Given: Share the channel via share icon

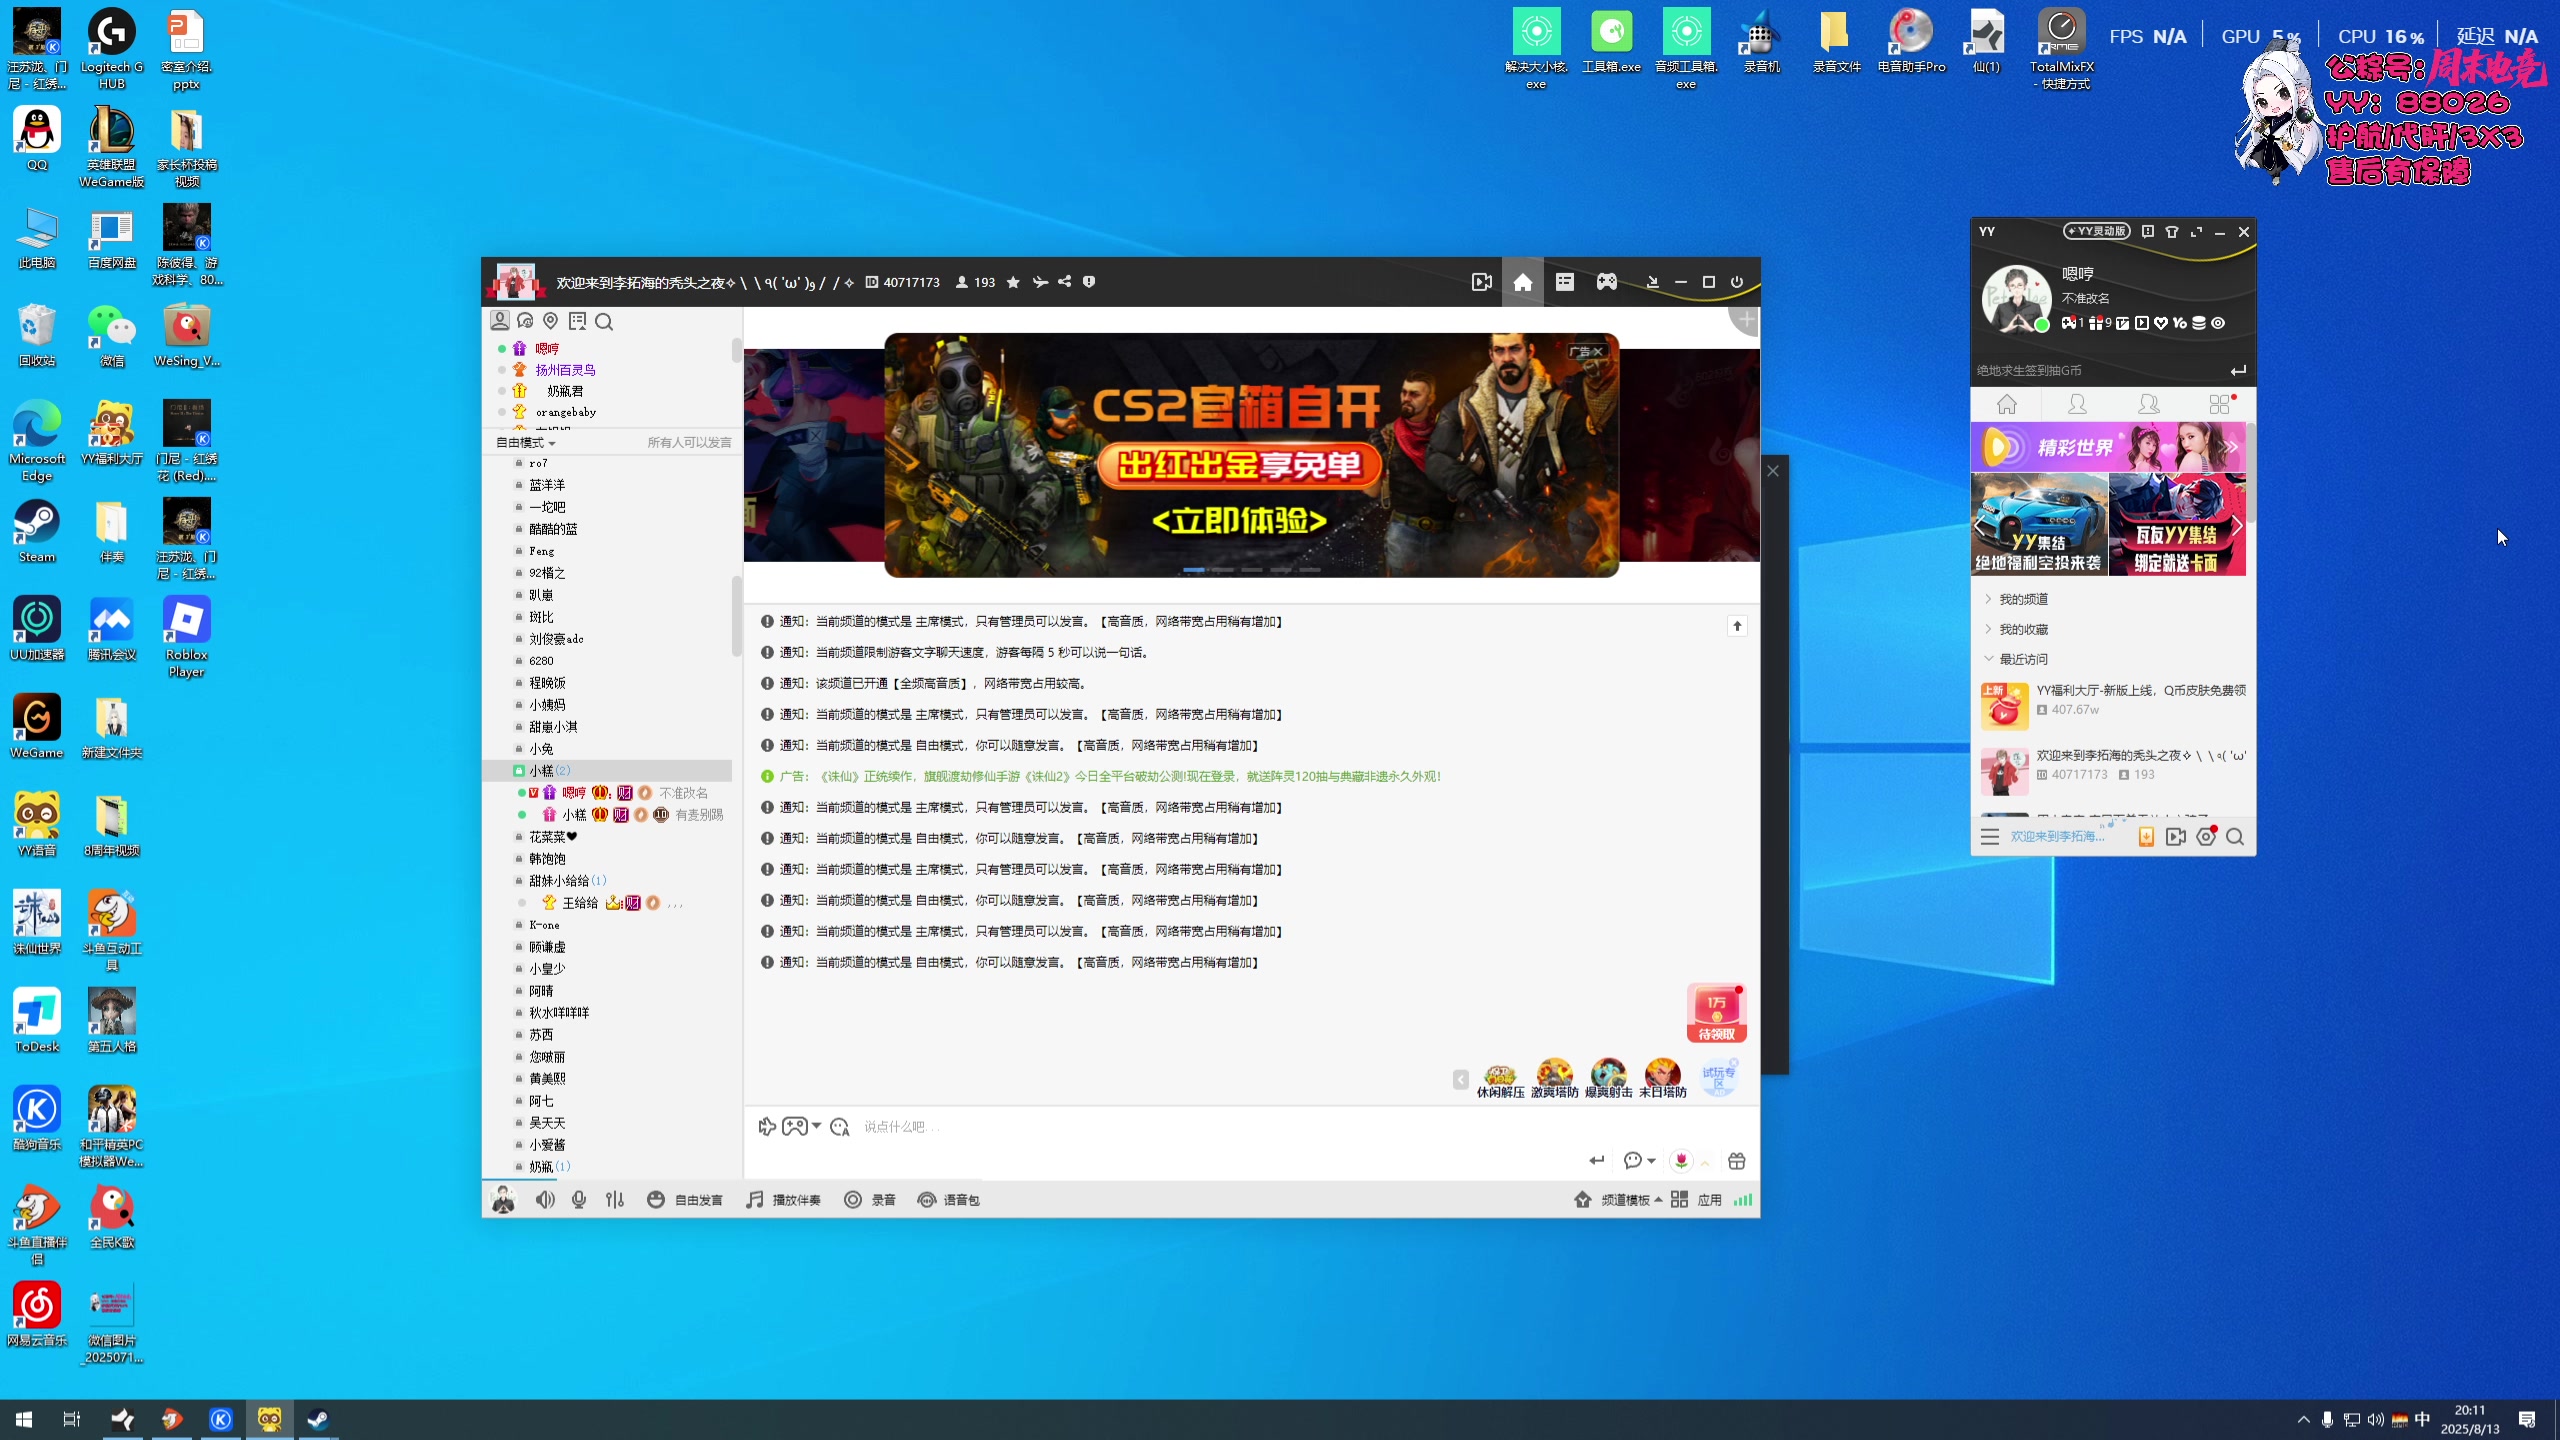Looking at the screenshot, I should pos(1065,283).
